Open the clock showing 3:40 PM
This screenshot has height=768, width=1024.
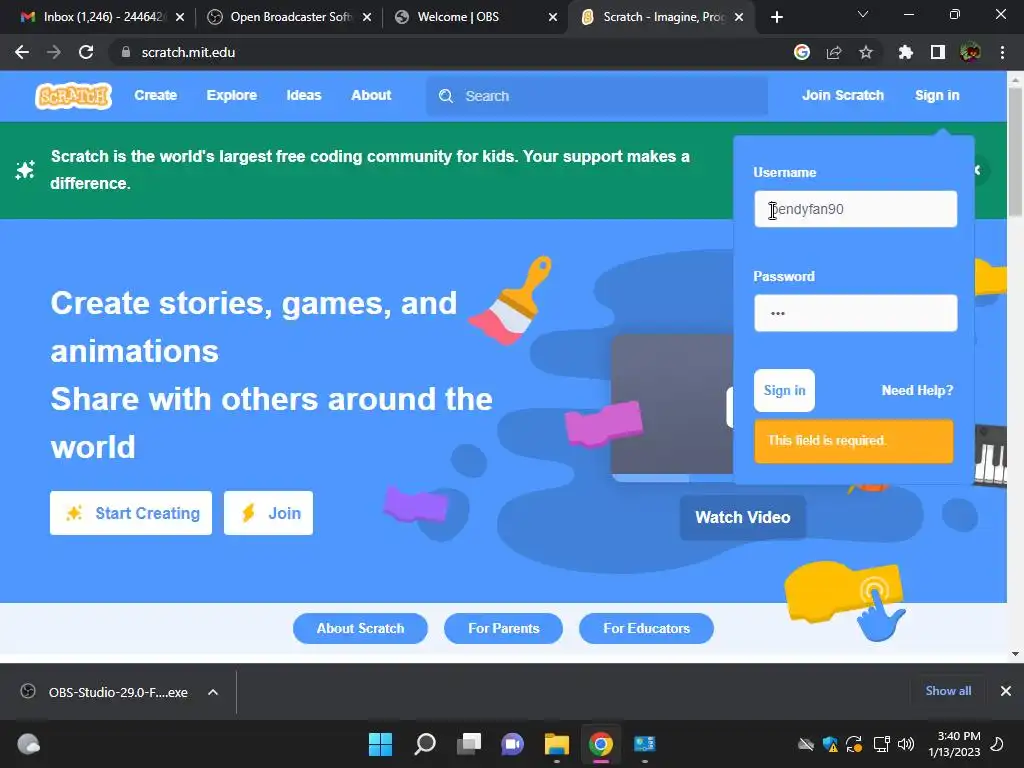point(955,744)
